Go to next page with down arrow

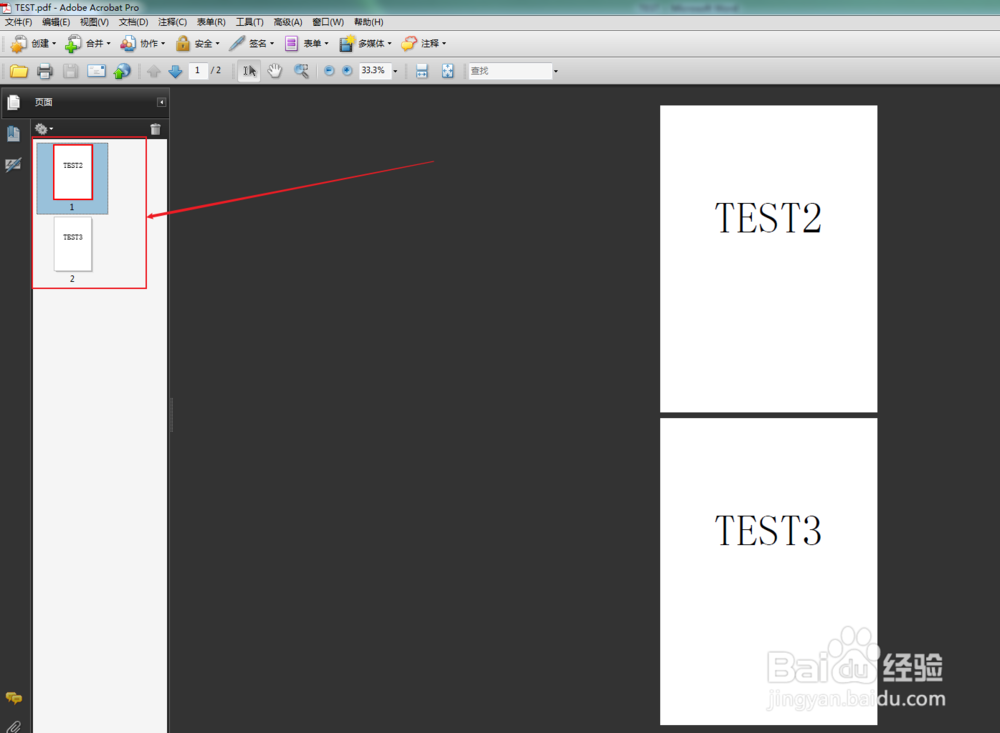[x=175, y=71]
